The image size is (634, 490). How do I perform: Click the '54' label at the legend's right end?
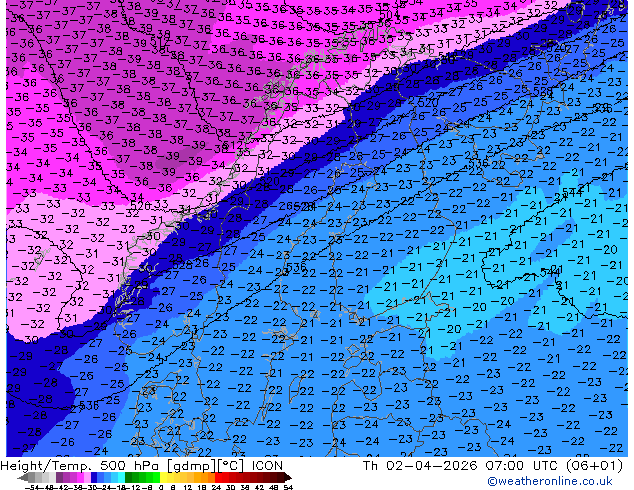point(288,487)
